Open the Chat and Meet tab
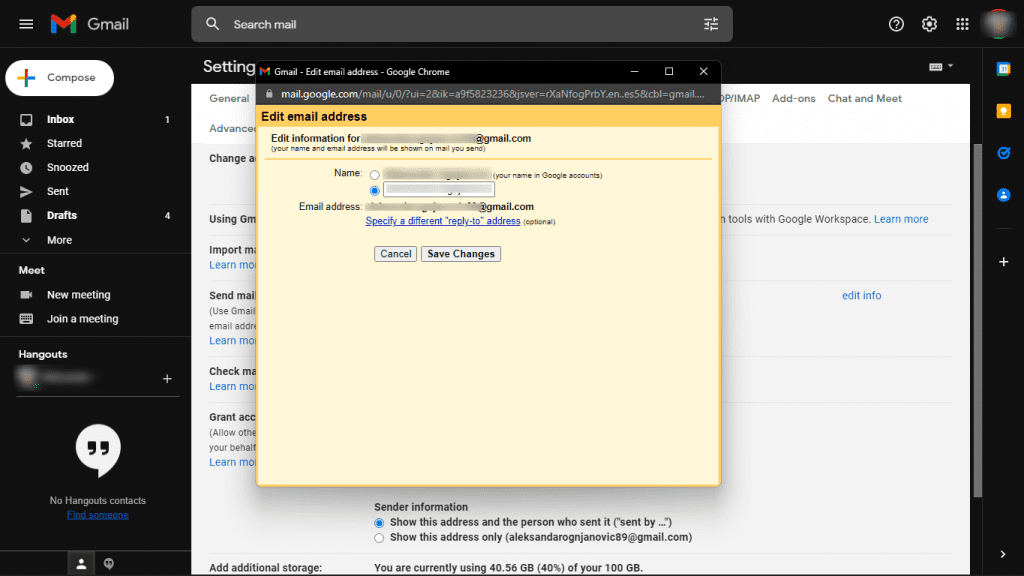This screenshot has width=1024, height=576. point(864,99)
